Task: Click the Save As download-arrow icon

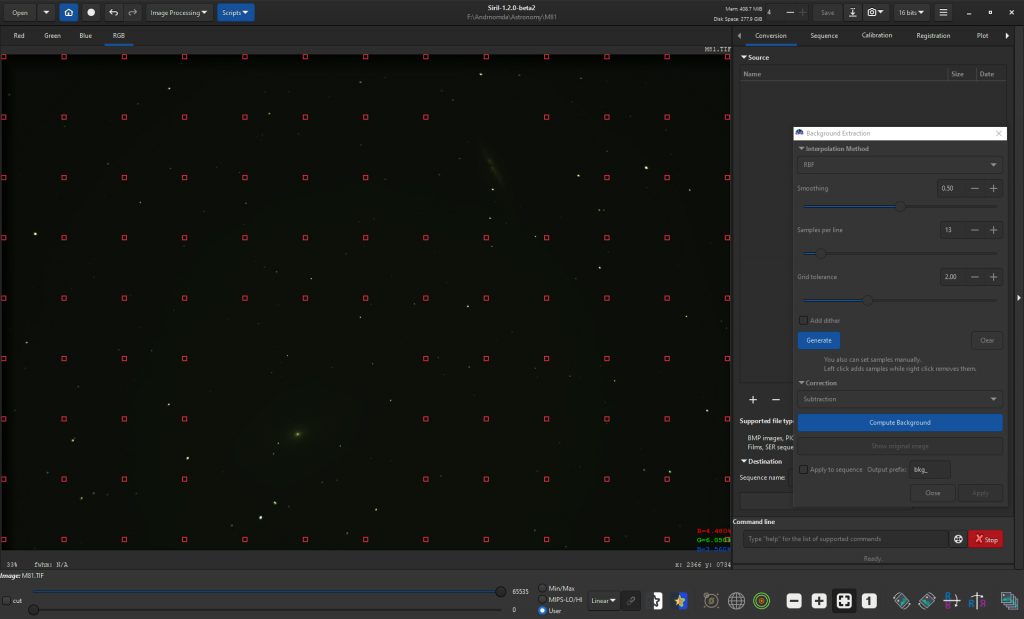Action: (x=852, y=13)
